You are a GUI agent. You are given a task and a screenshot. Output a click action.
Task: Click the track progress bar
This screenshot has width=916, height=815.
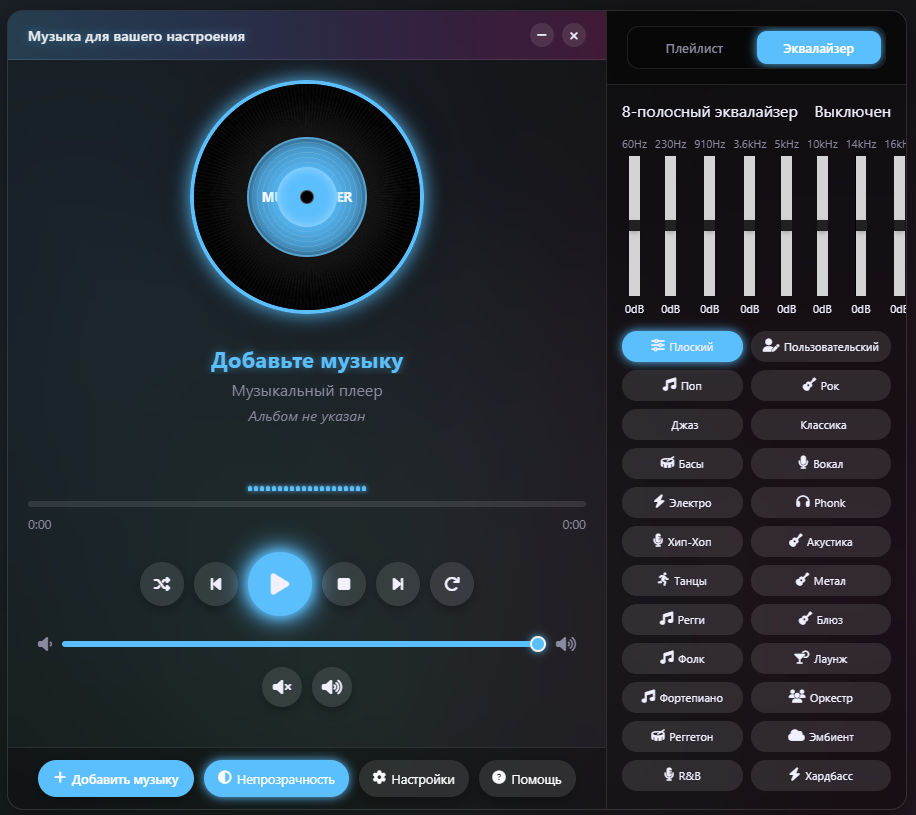pyautogui.click(x=306, y=504)
